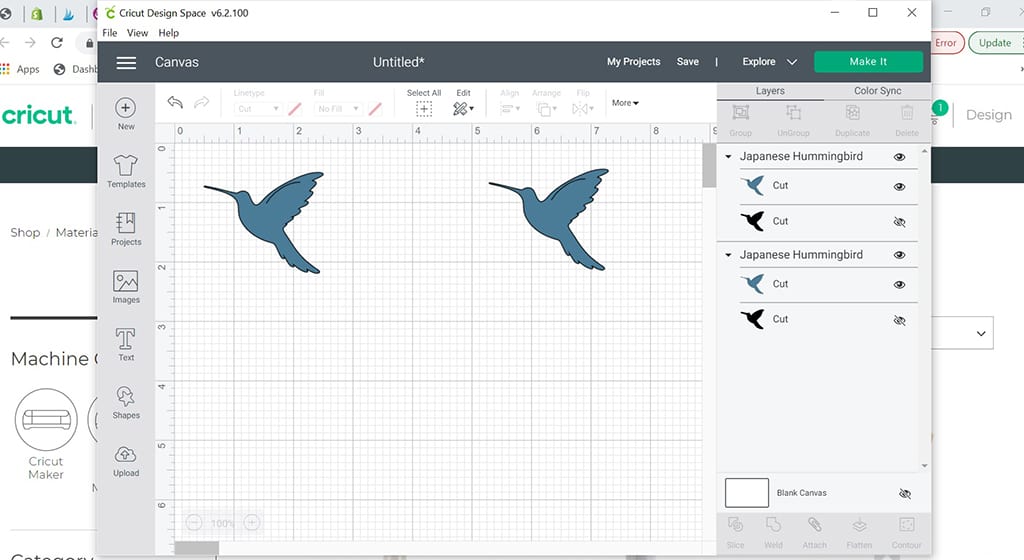Hide the second Japanese Hummingbird group
Image resolution: width=1024 pixels, height=560 pixels.
tap(899, 255)
